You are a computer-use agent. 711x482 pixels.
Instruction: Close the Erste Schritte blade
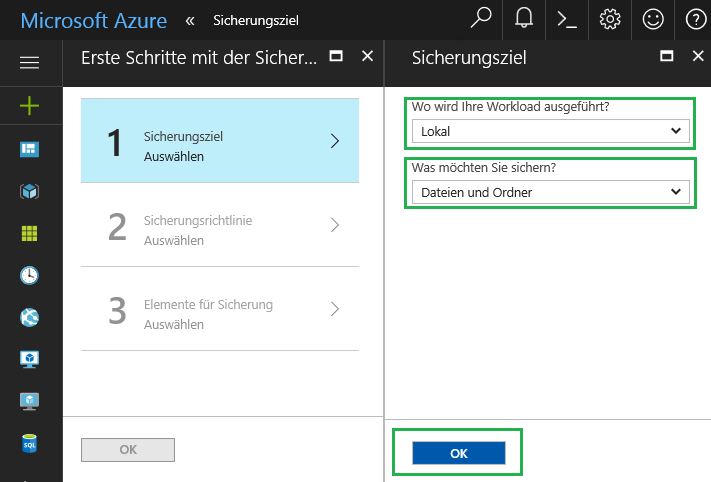coord(367,56)
